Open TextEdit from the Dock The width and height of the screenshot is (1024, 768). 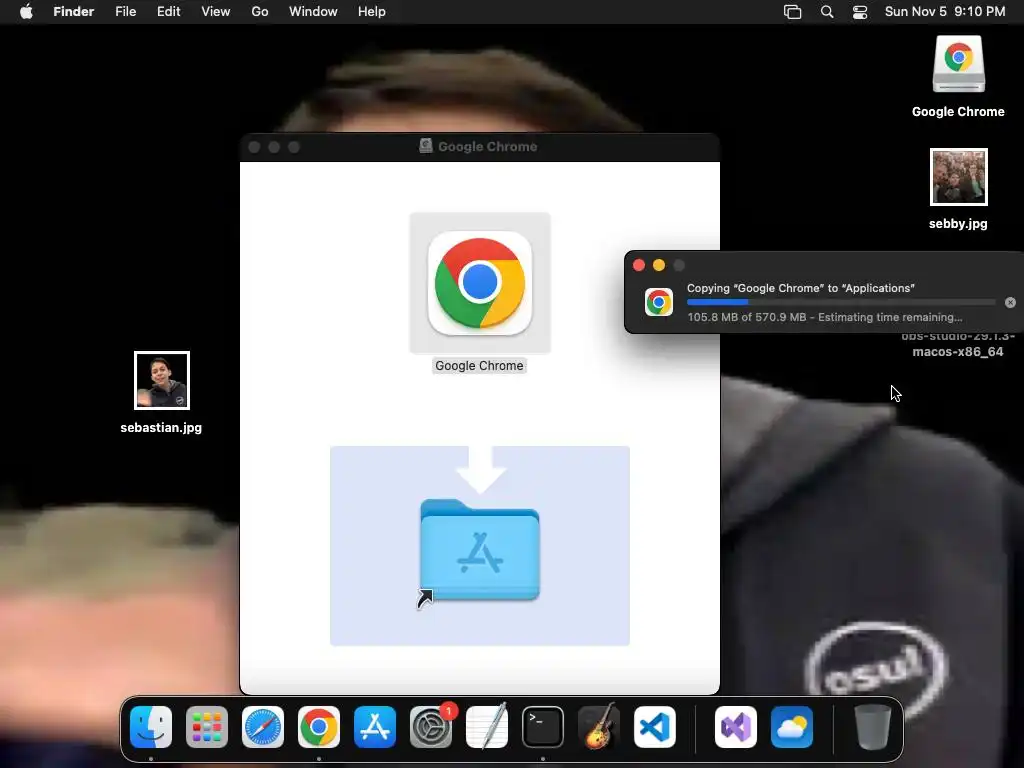pyautogui.click(x=487, y=726)
